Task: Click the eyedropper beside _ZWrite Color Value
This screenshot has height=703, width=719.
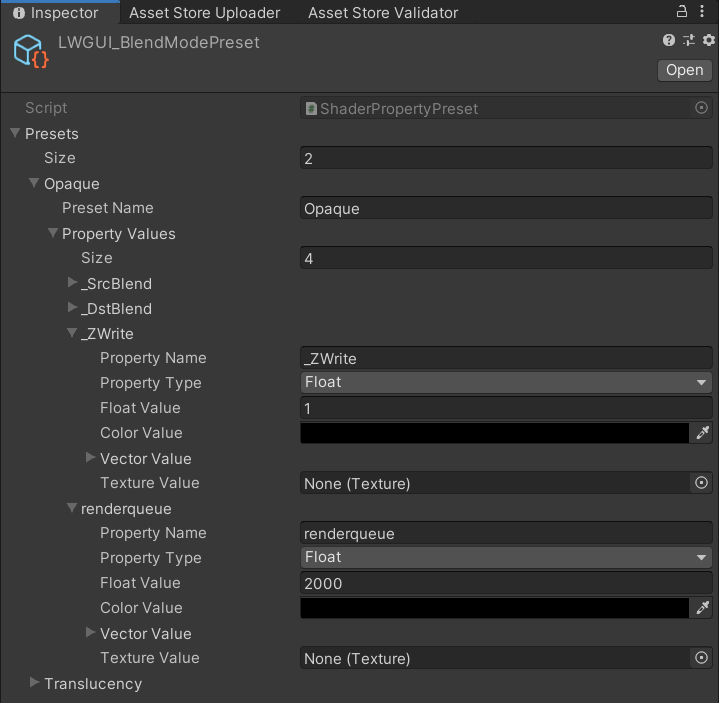Action: click(x=702, y=433)
